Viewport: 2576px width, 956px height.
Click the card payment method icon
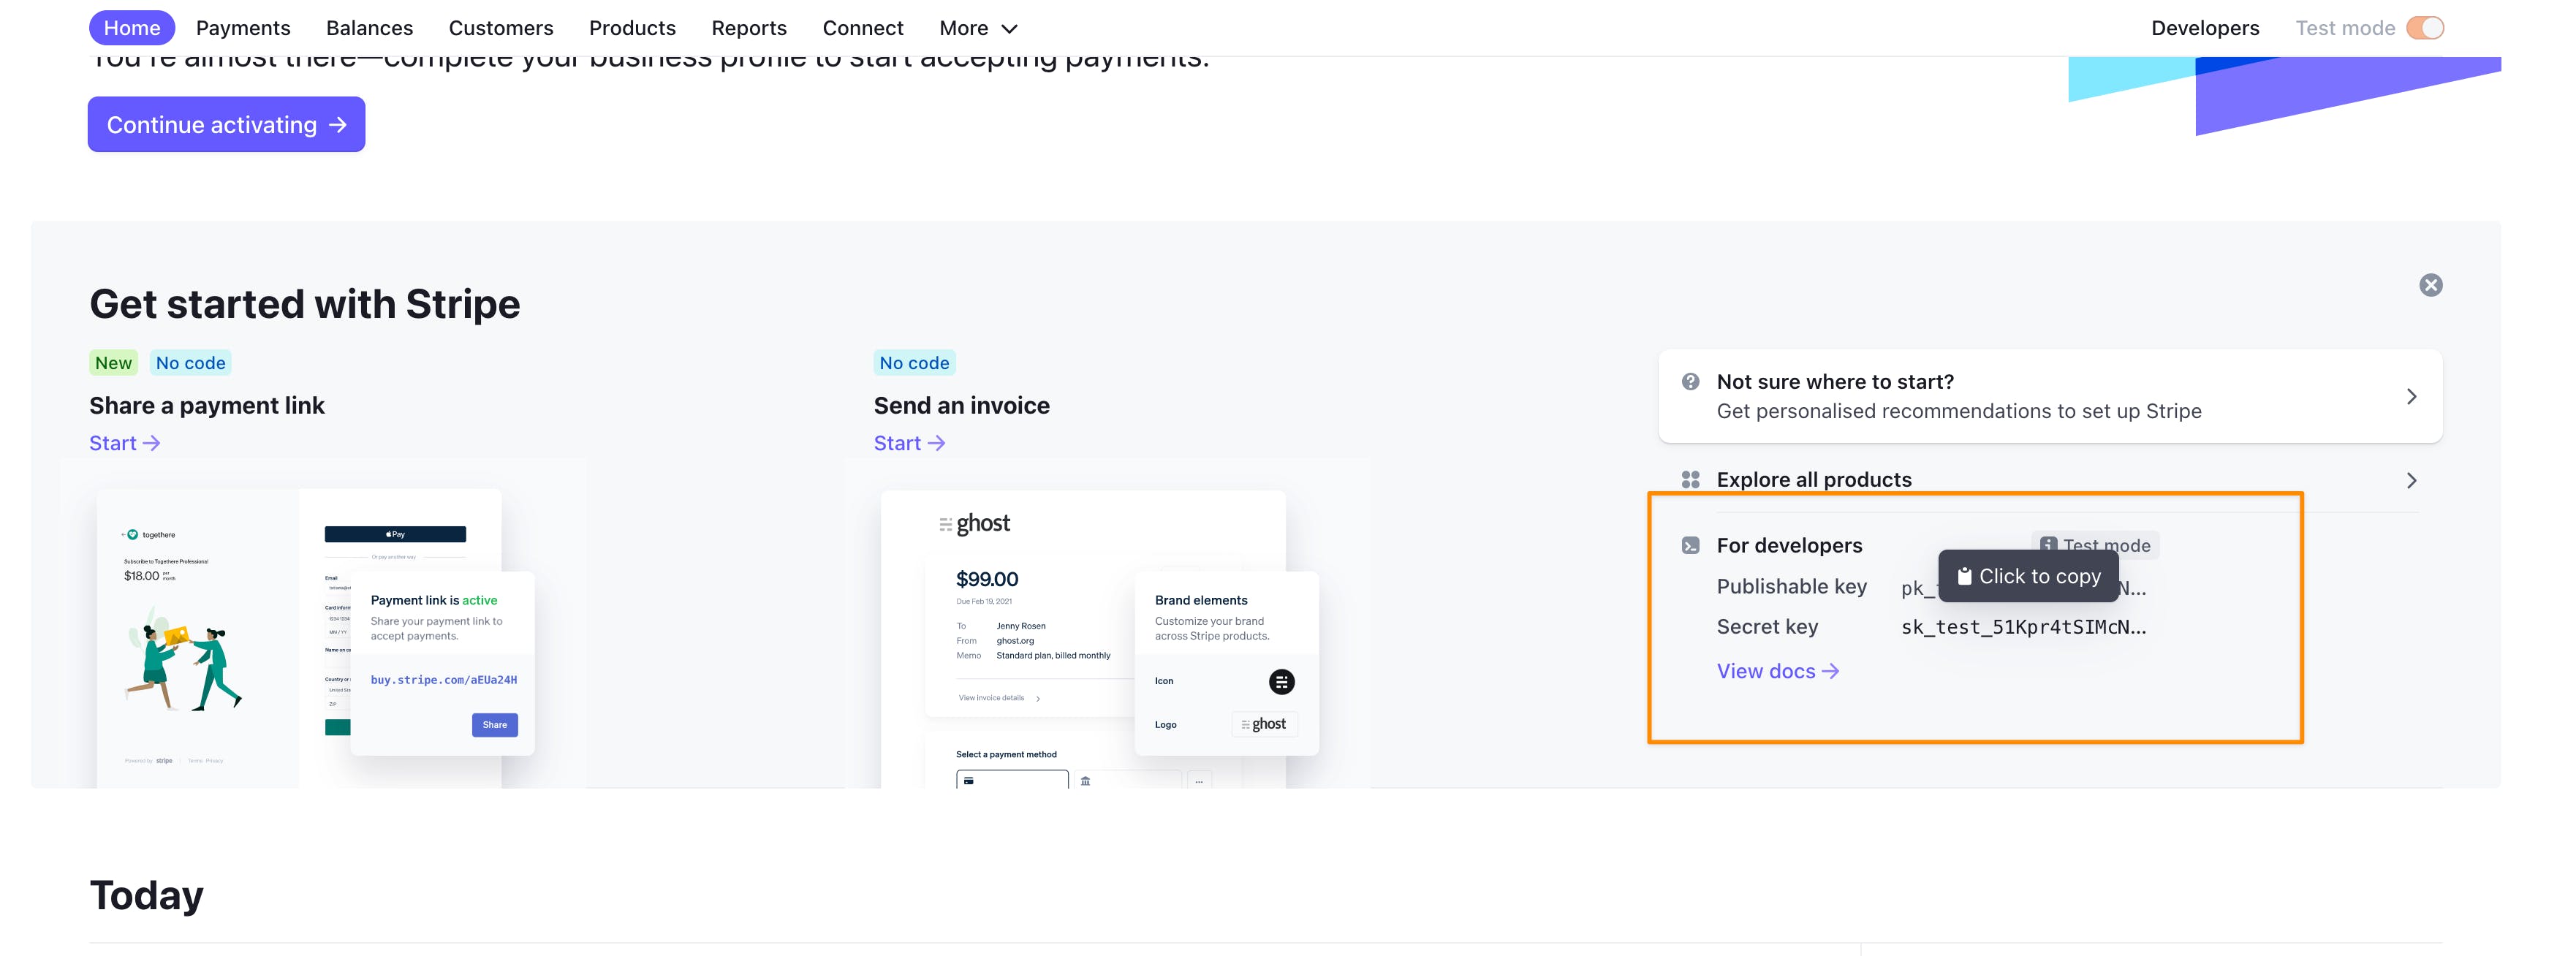point(969,780)
